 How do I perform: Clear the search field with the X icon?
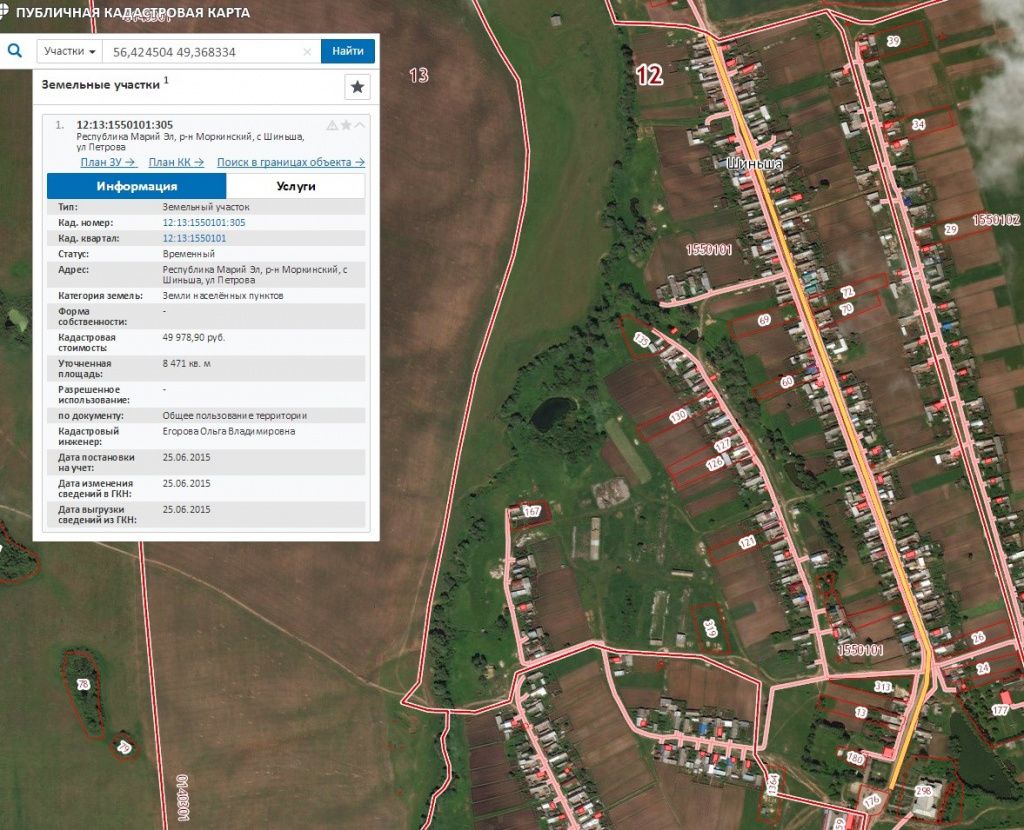click(307, 52)
